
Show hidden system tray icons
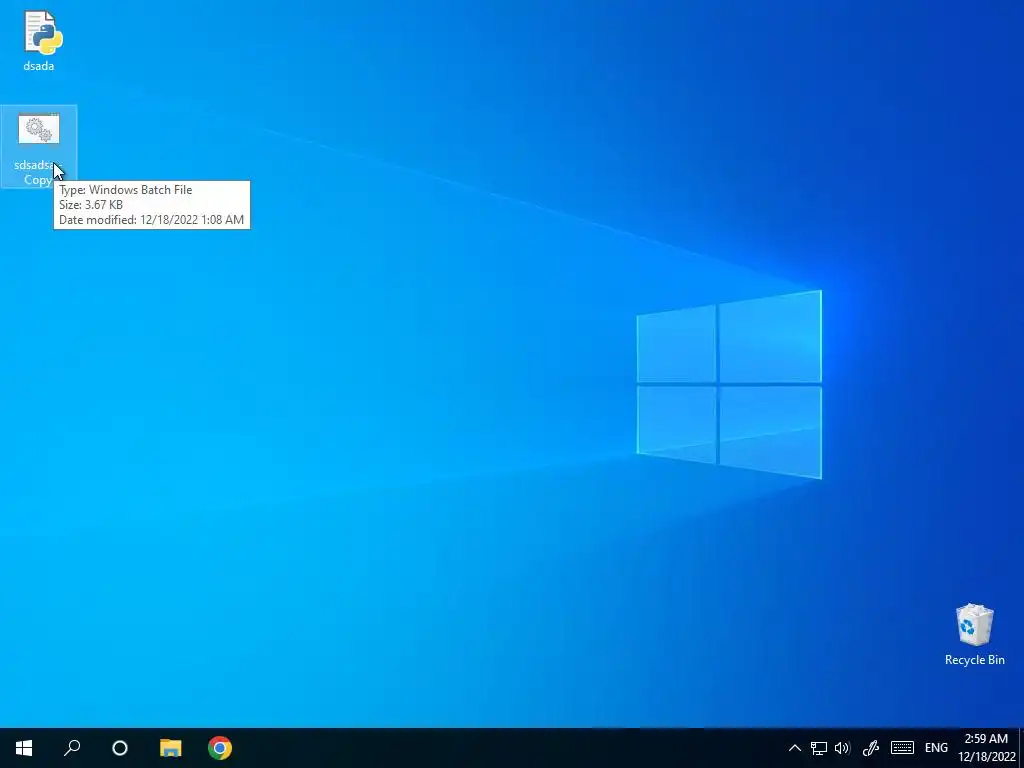(x=794, y=748)
